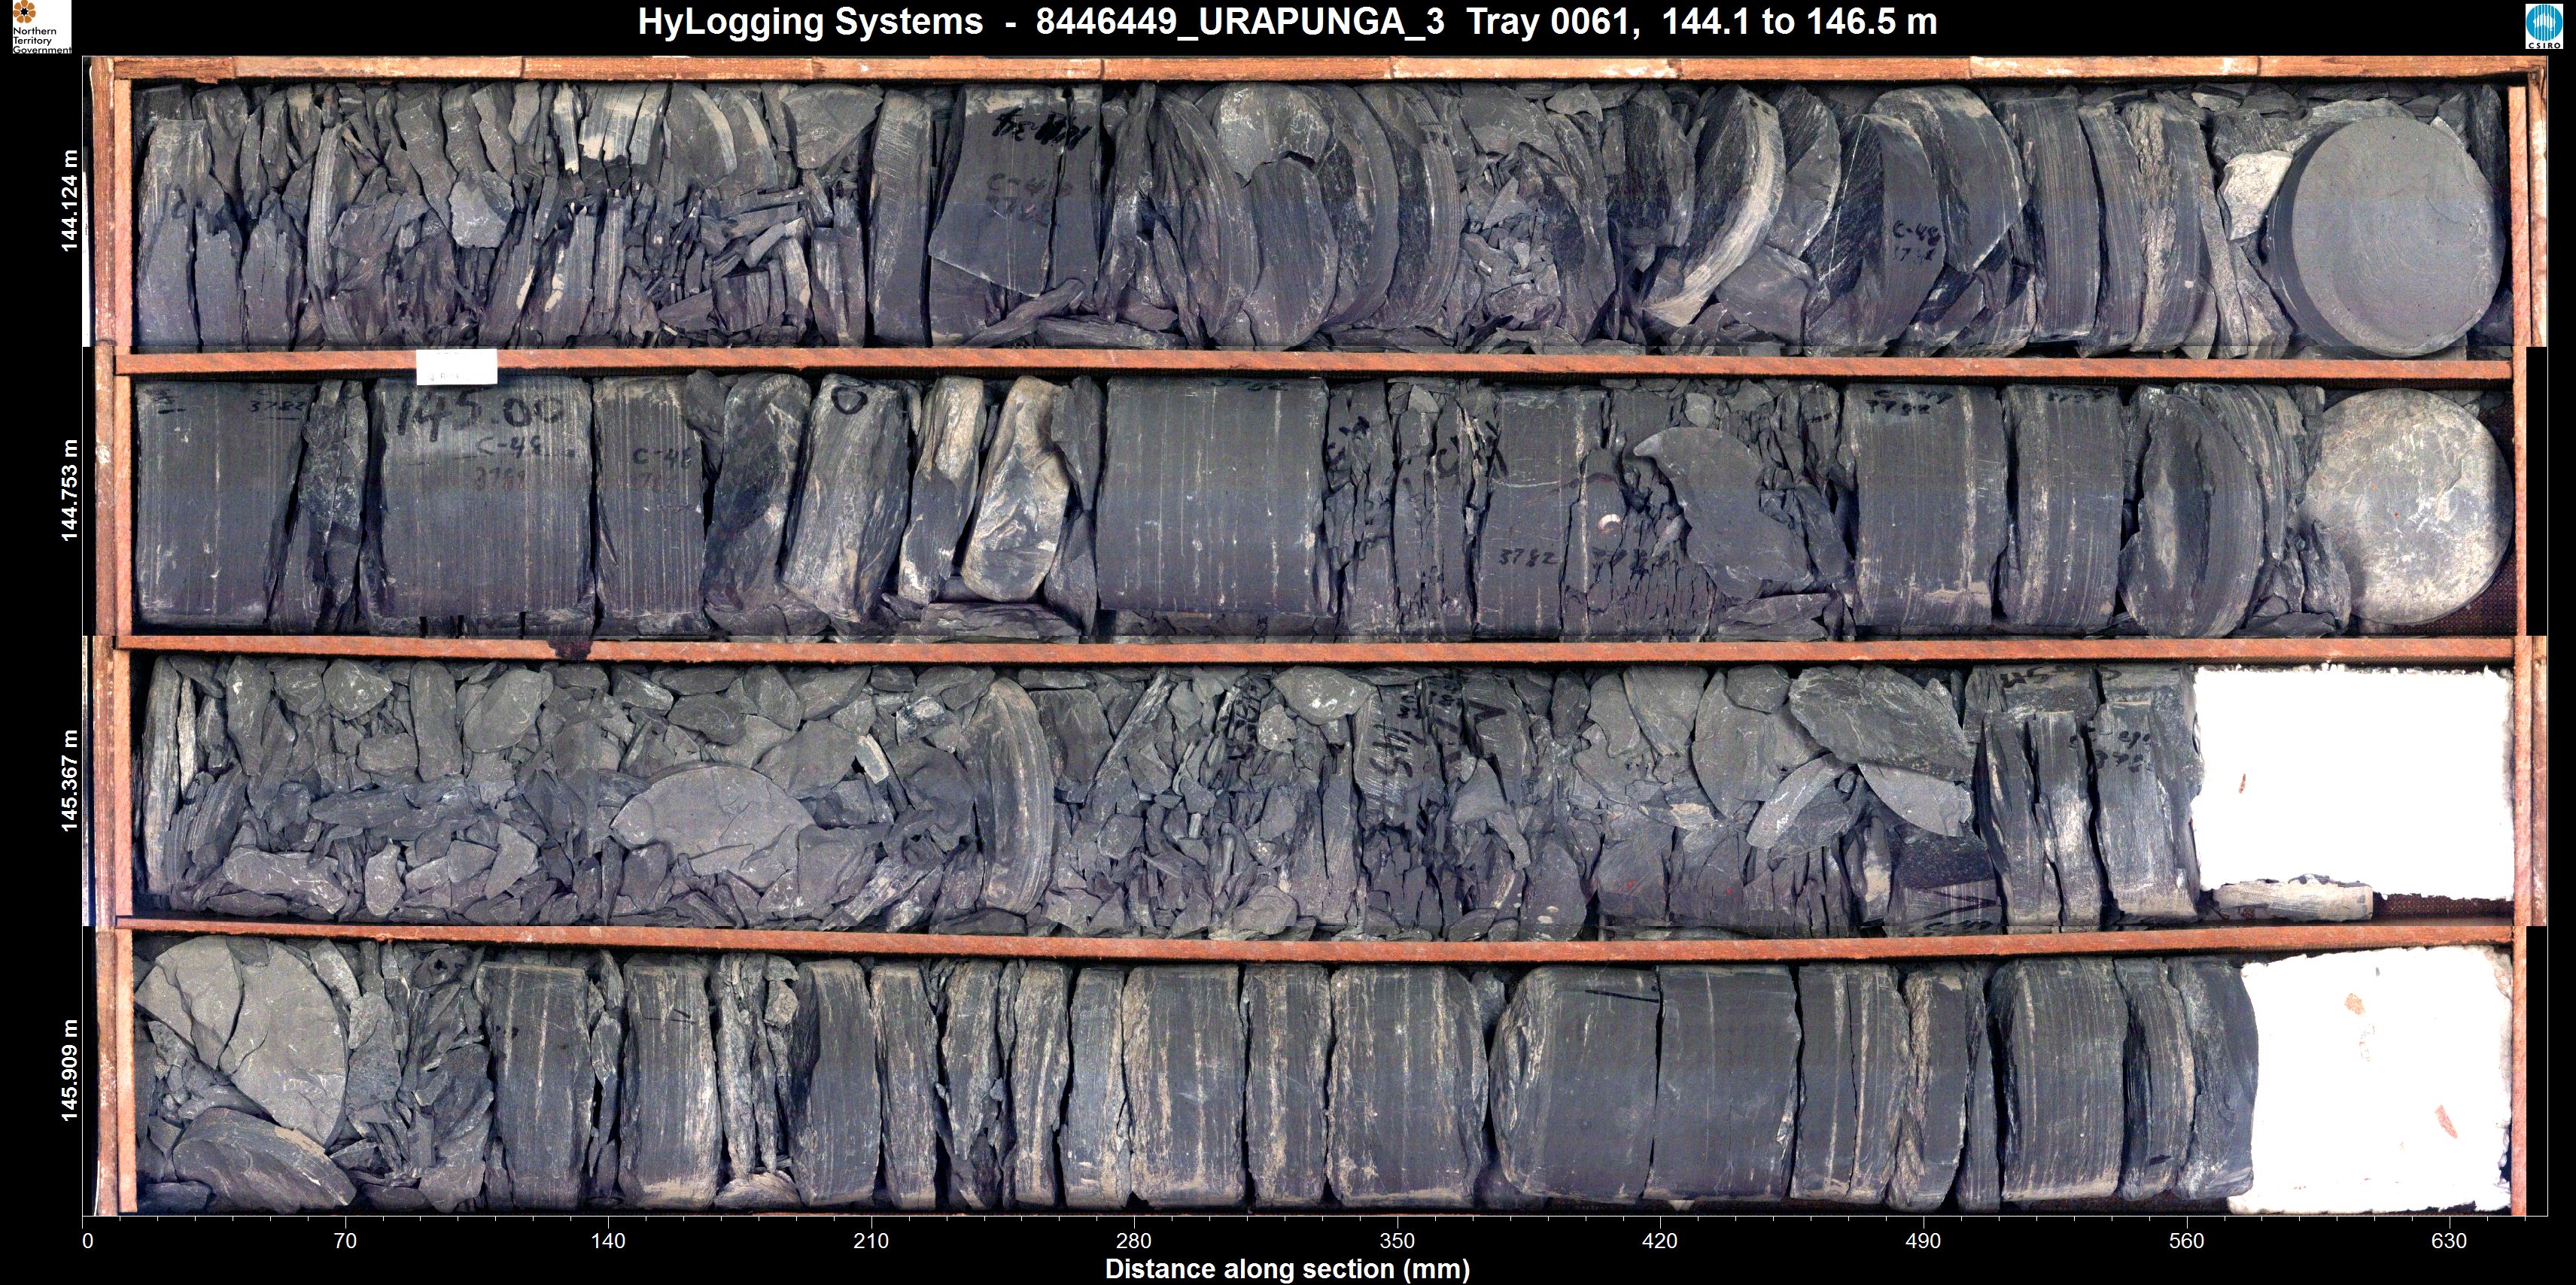
Task: Click the 210 mm axis tick label
Action: (x=871, y=1241)
